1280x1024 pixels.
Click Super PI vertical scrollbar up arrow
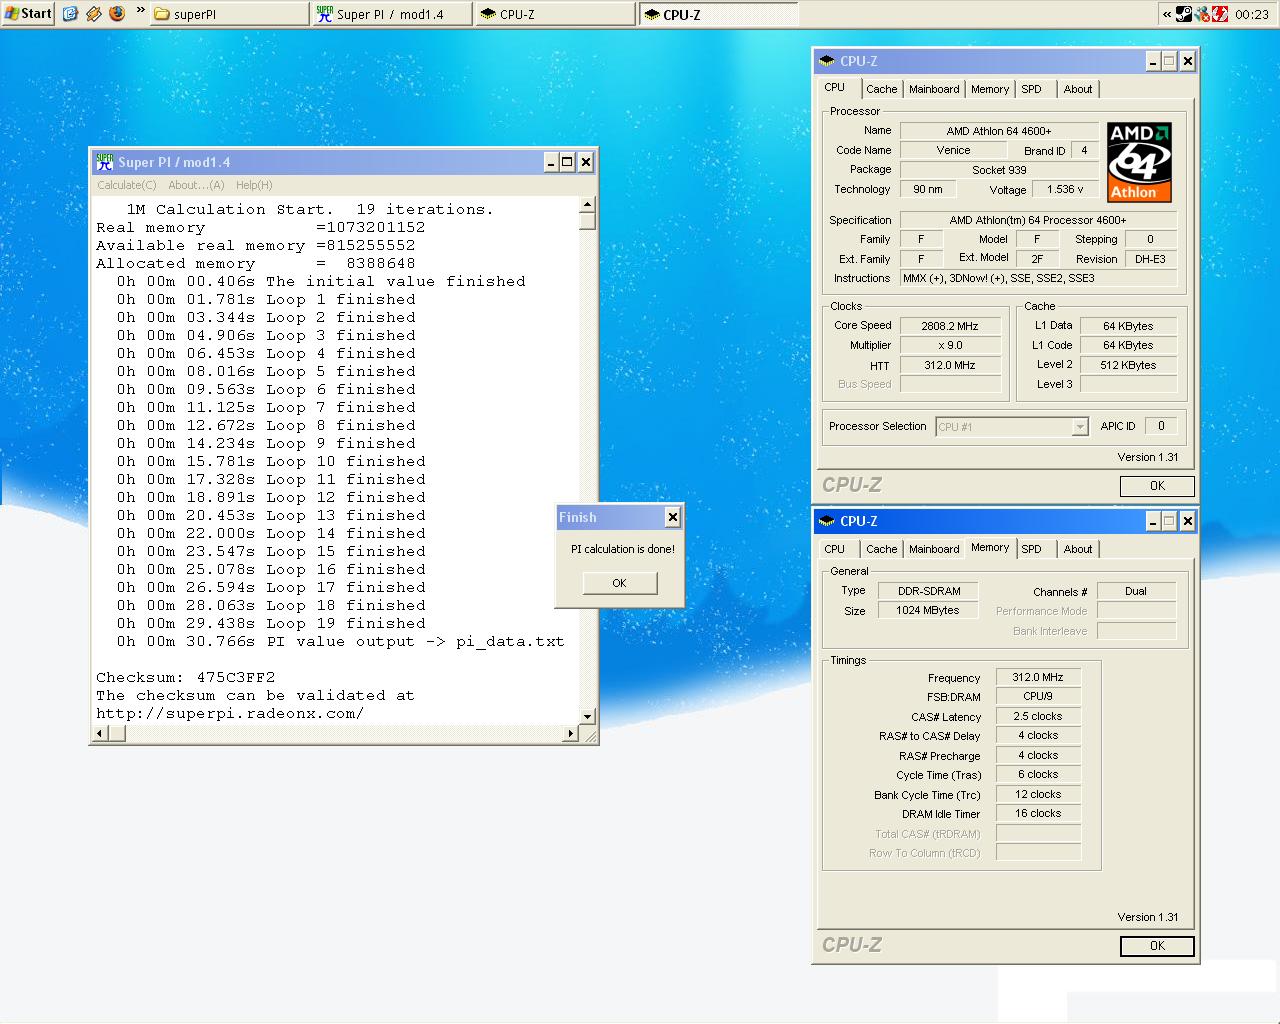click(x=587, y=205)
